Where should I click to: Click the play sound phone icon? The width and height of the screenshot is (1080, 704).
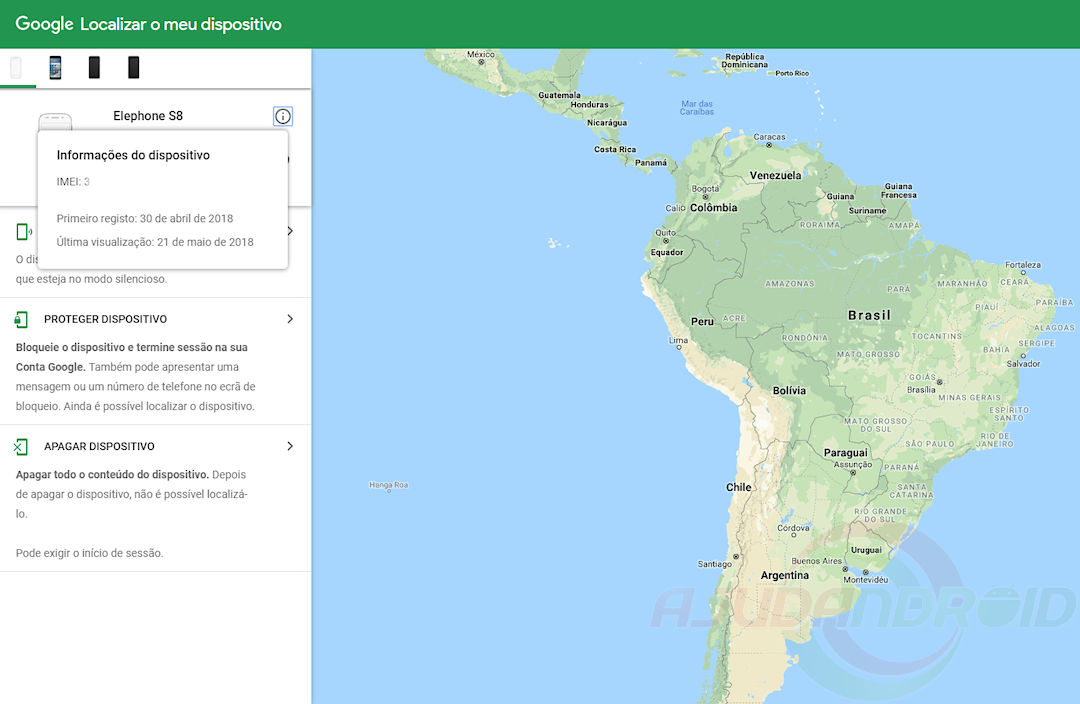click(x=23, y=231)
